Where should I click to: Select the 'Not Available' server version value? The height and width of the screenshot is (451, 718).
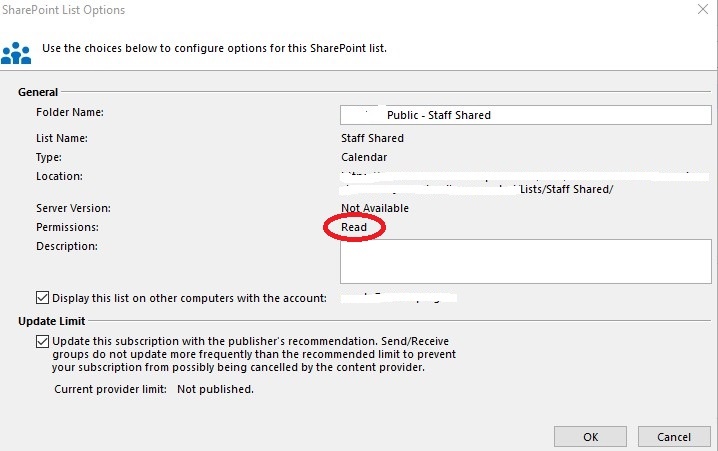[x=375, y=208]
